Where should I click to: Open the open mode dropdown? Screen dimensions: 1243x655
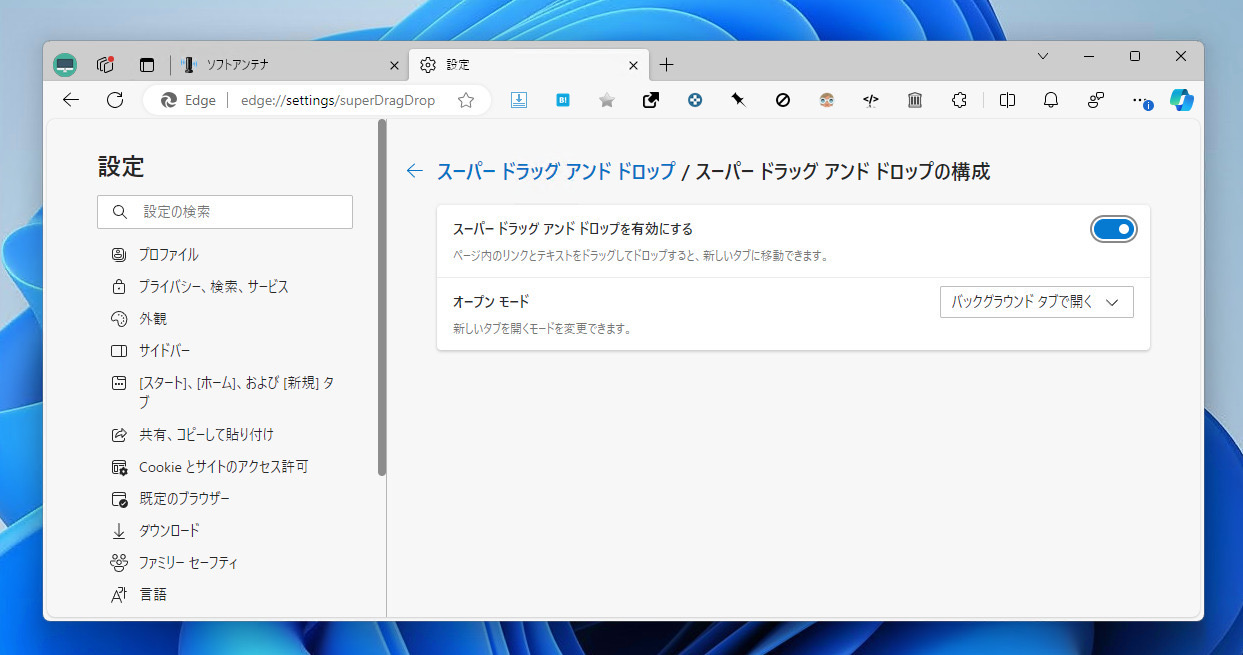[x=1036, y=301]
